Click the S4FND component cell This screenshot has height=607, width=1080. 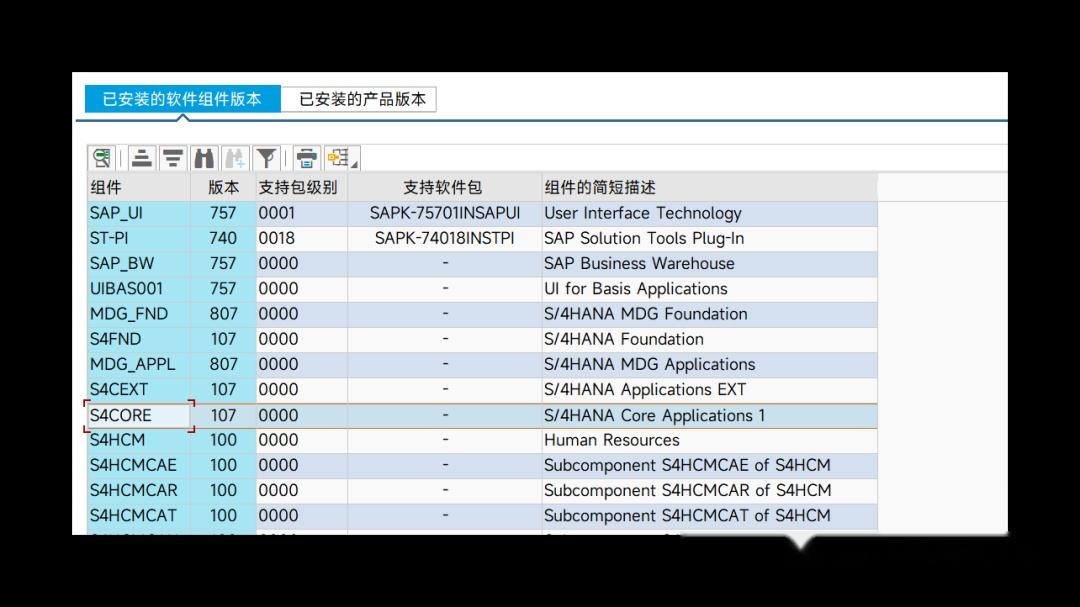(x=138, y=339)
